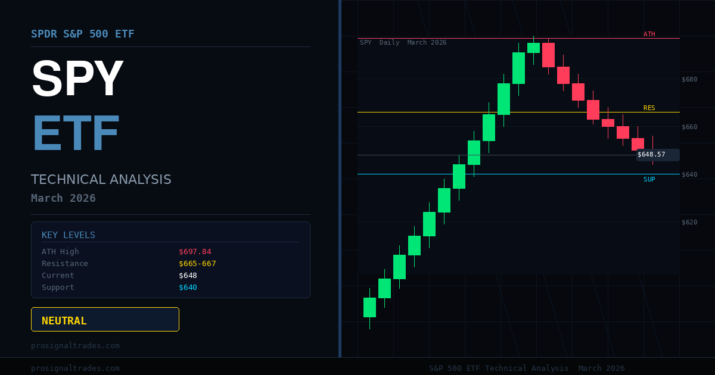Click the red ATH label on the chart

649,34
